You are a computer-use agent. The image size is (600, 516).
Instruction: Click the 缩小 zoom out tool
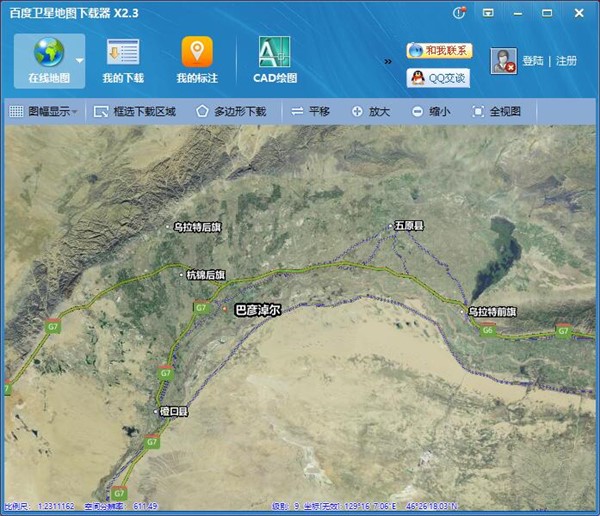point(431,112)
